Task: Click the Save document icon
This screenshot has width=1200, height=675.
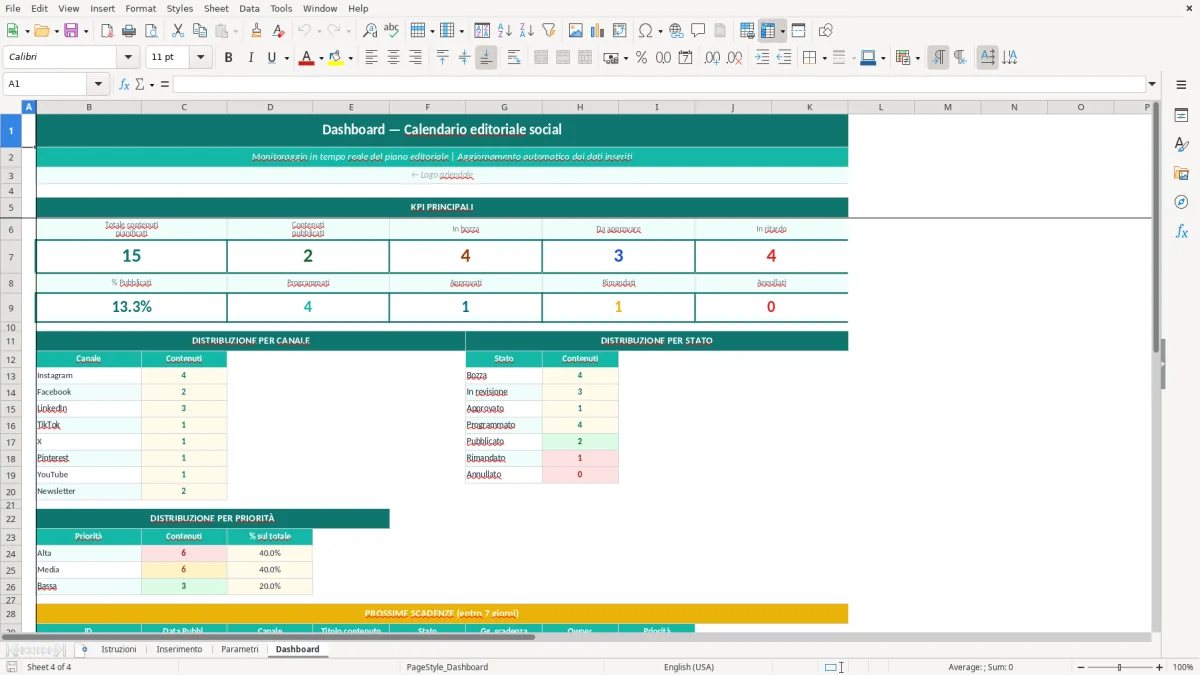Action: coord(71,30)
